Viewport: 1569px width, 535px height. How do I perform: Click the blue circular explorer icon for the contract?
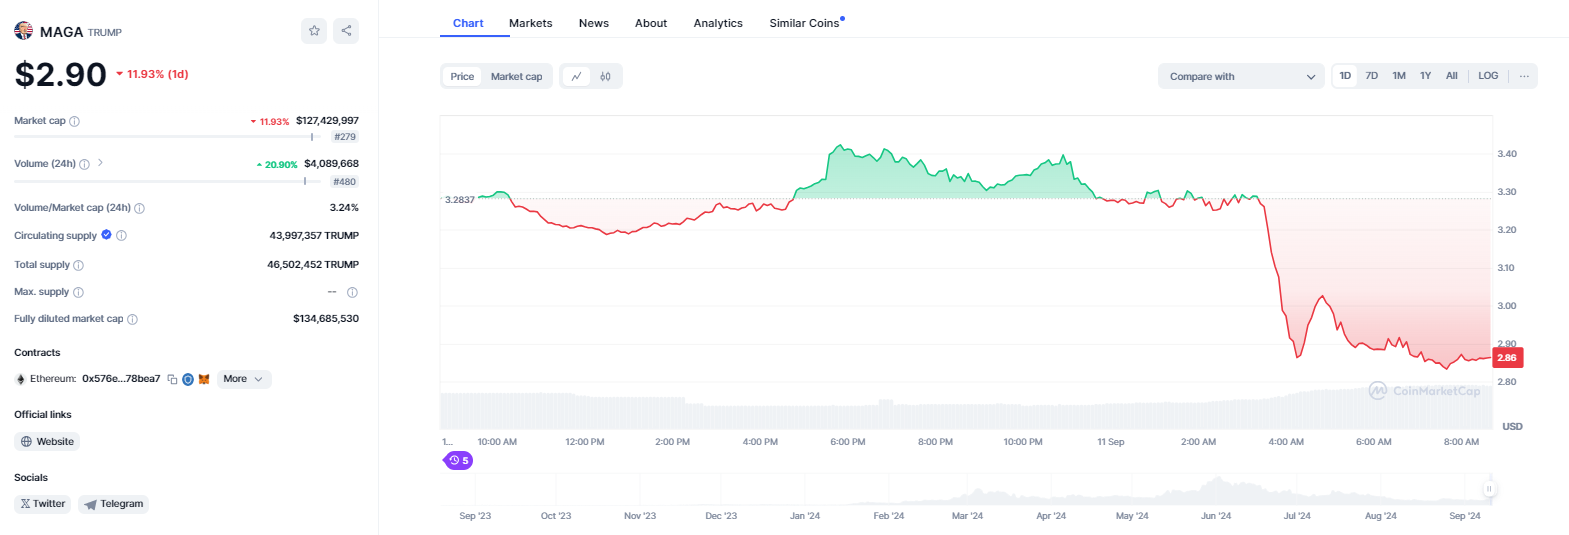click(x=188, y=379)
